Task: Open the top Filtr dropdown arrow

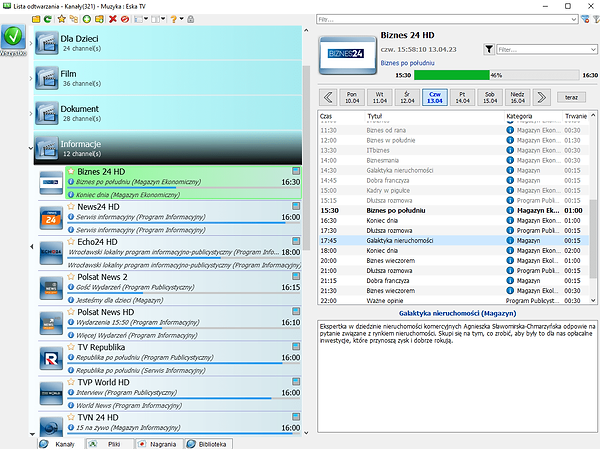Action: click(x=574, y=19)
